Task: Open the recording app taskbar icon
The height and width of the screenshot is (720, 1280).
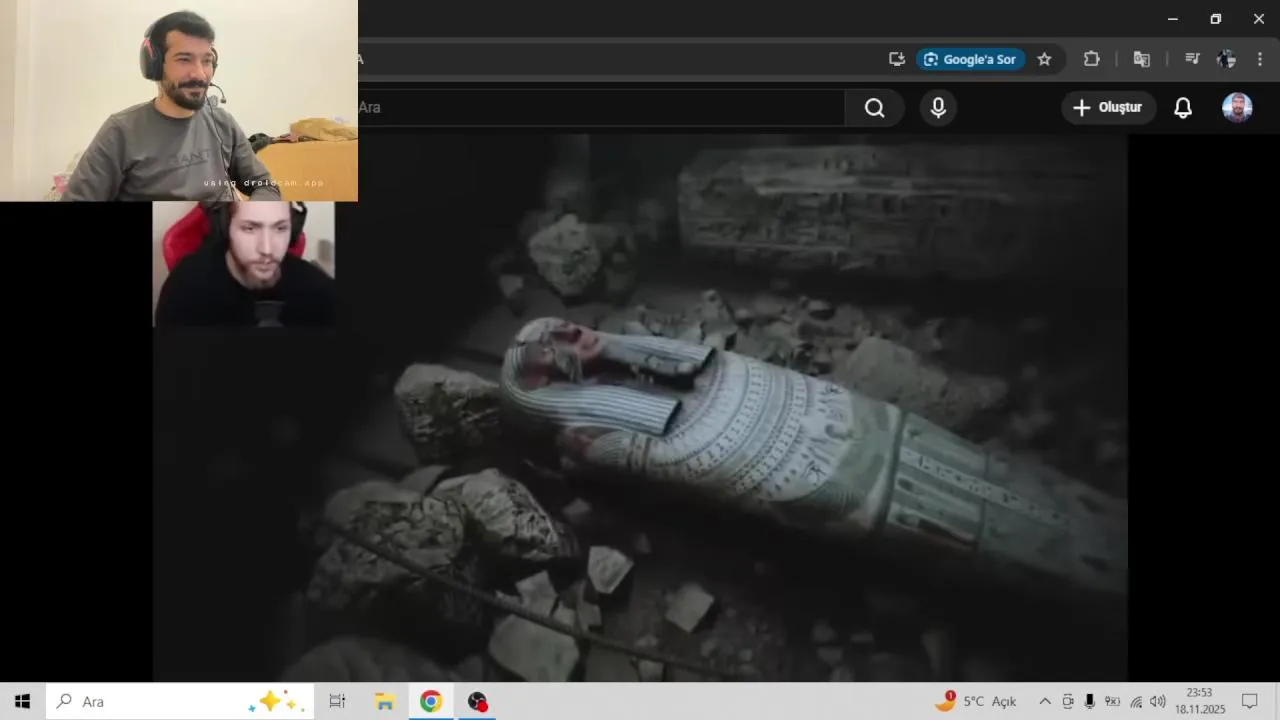Action: (x=478, y=701)
